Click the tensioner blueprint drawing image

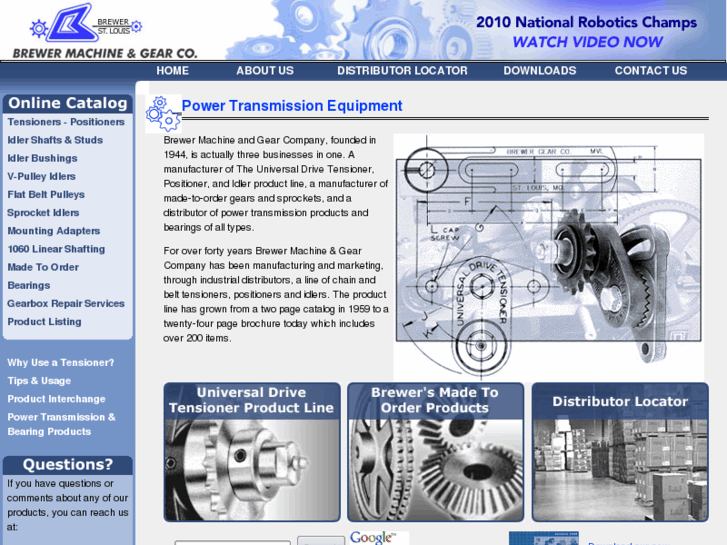tap(548, 256)
